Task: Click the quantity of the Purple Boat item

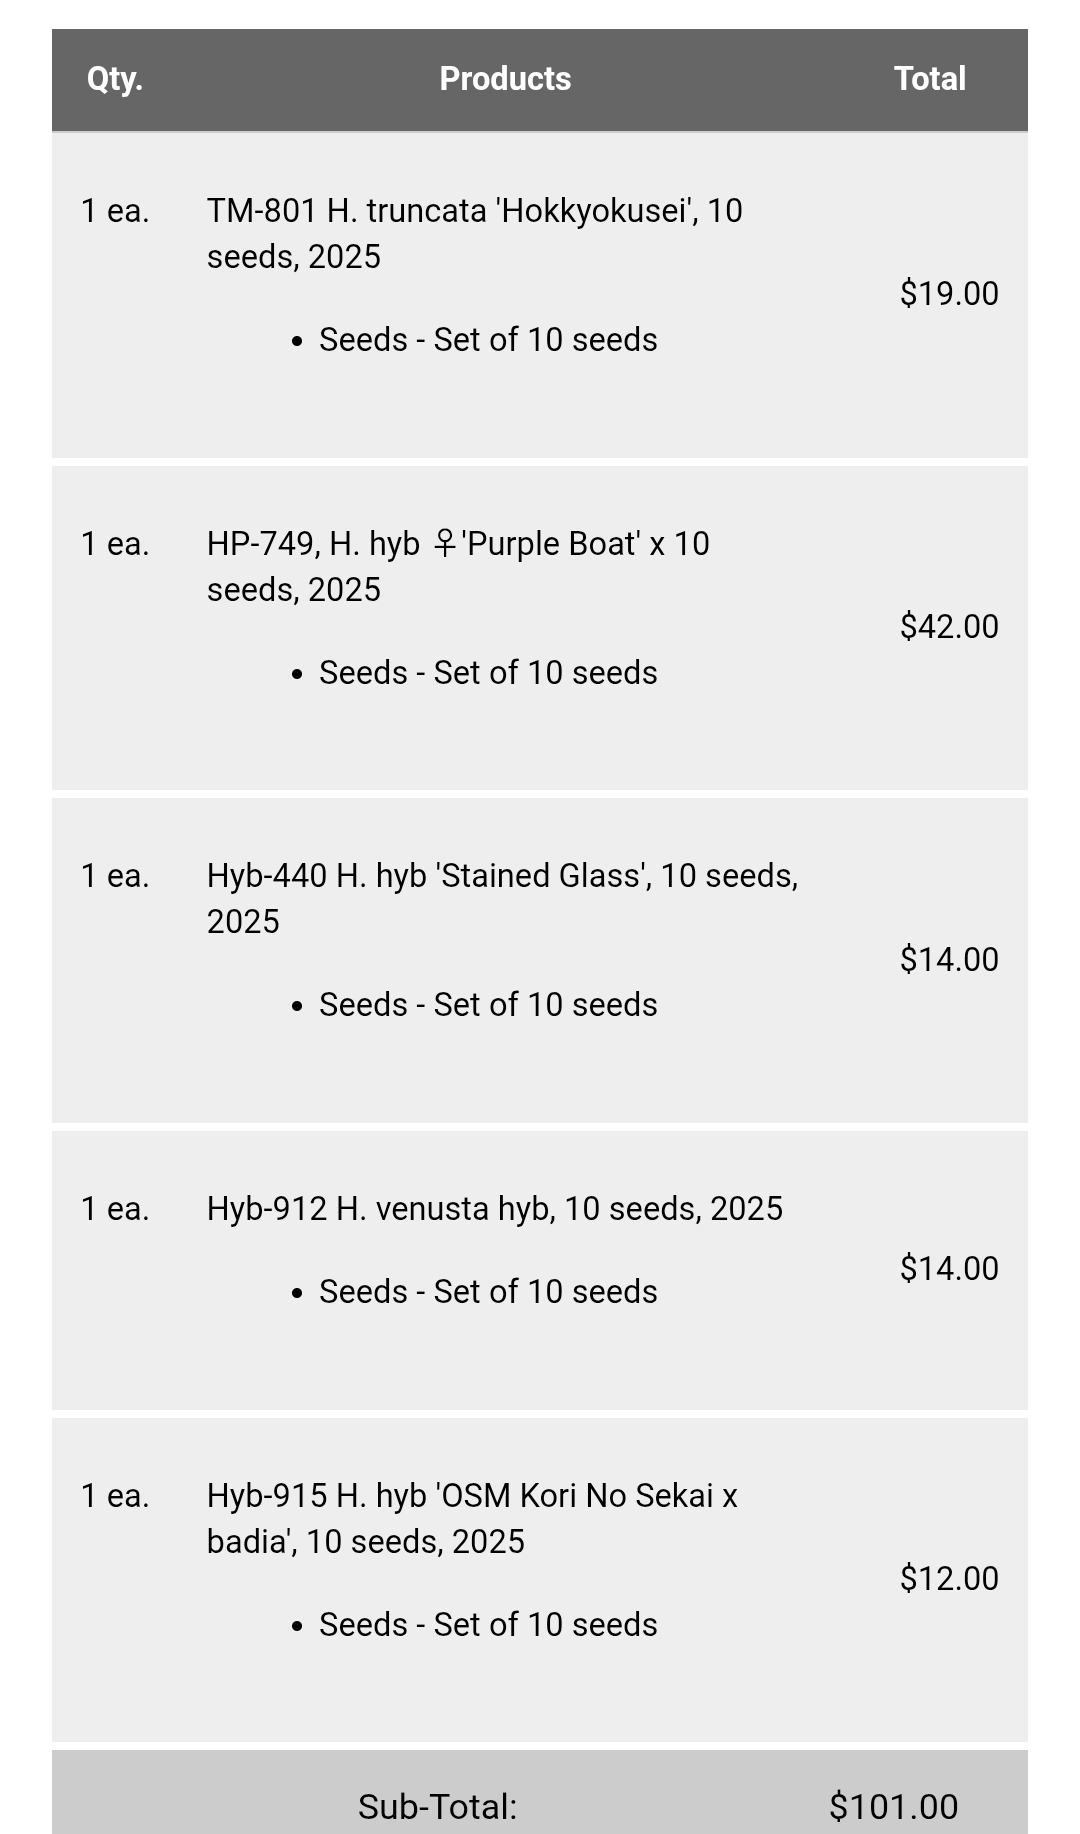Action: click(x=115, y=544)
